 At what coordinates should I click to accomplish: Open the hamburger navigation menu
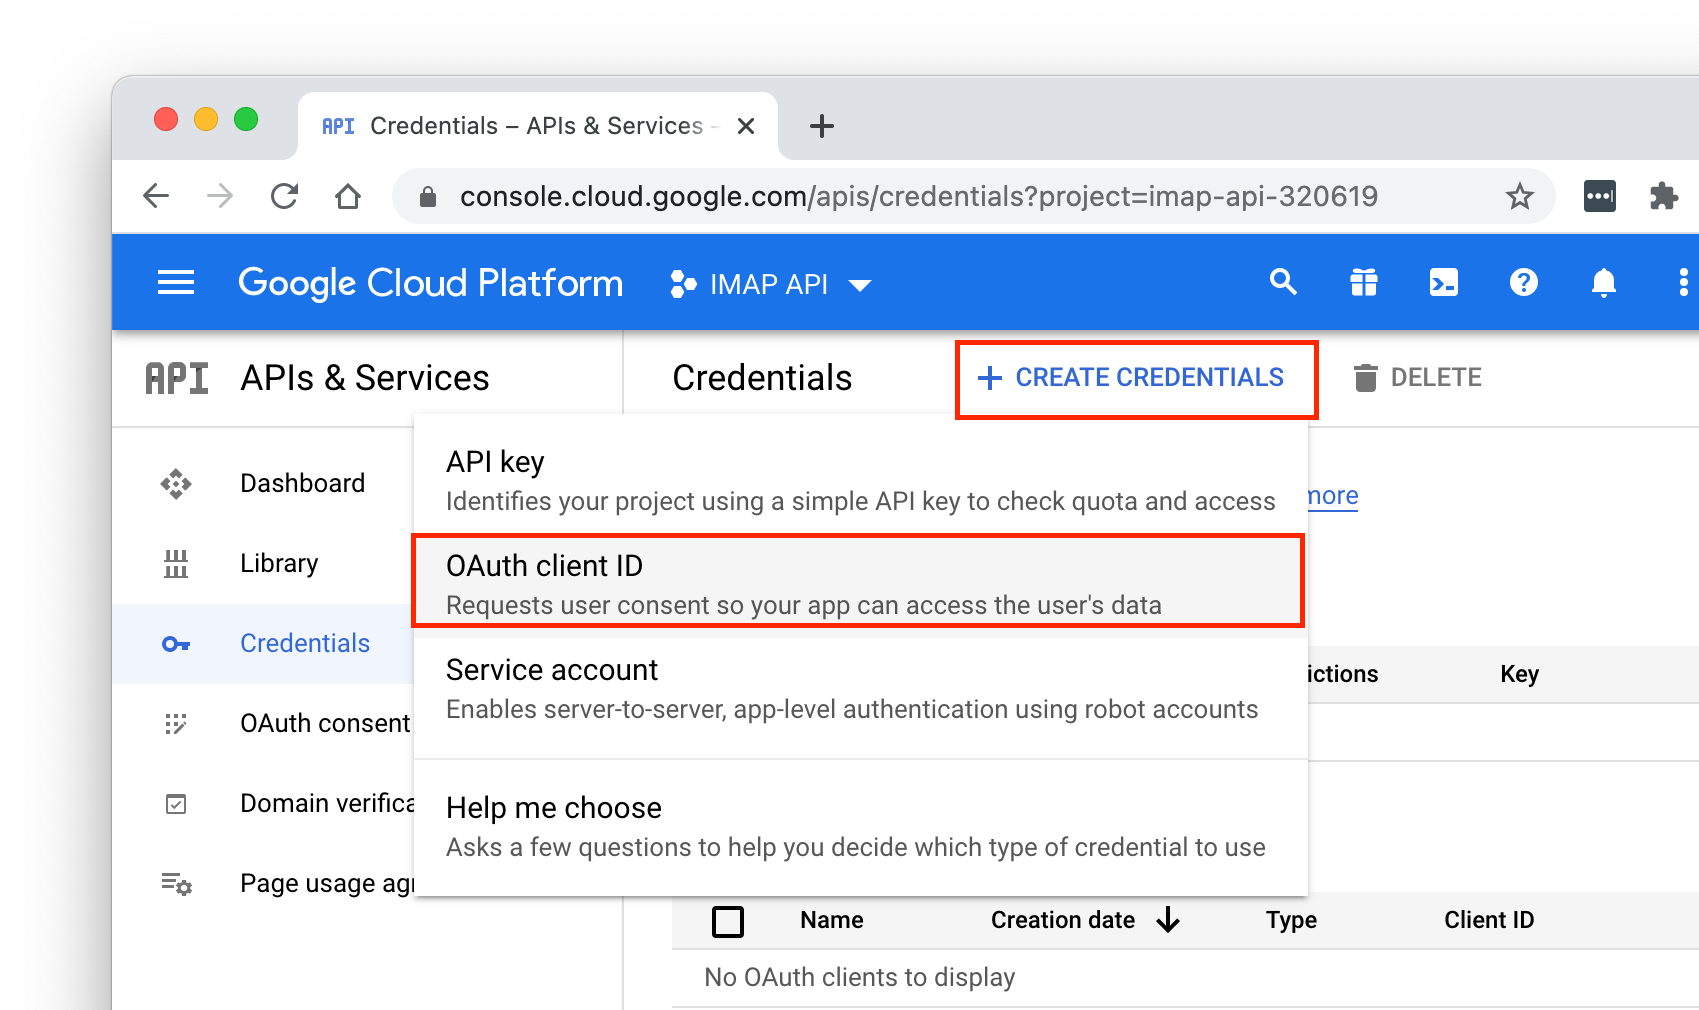click(x=176, y=283)
